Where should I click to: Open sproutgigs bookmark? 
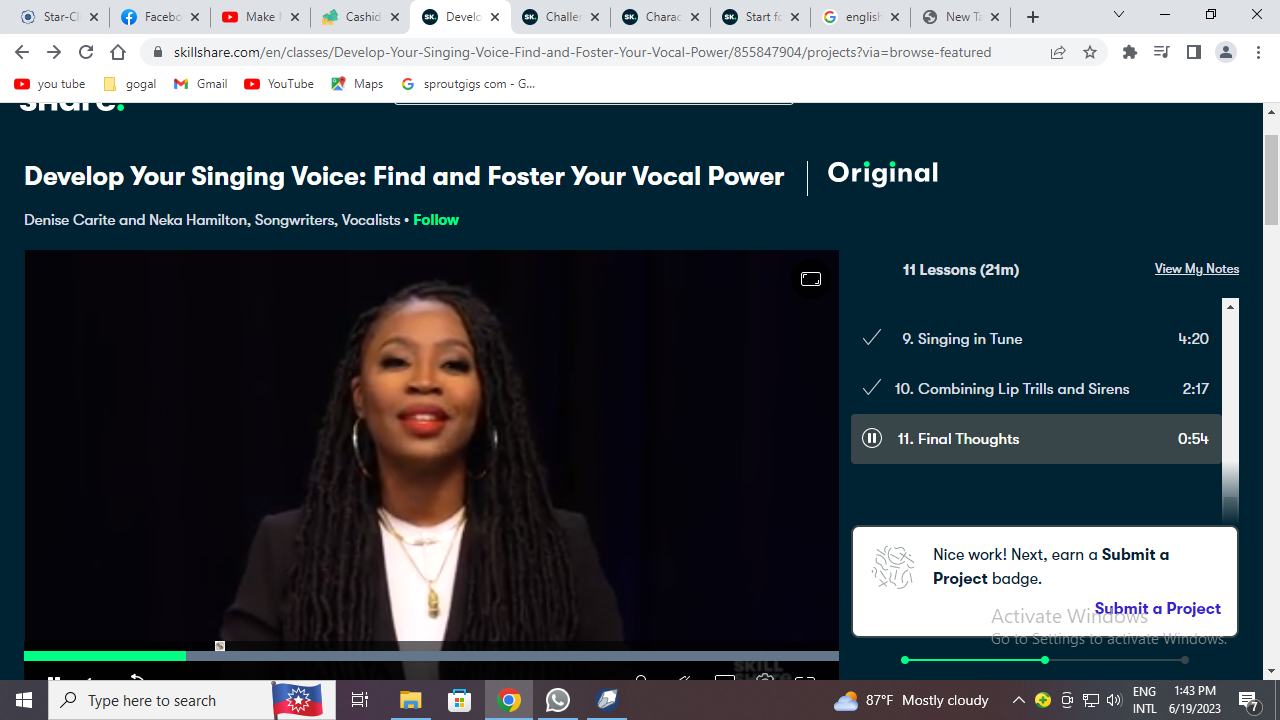click(x=468, y=84)
